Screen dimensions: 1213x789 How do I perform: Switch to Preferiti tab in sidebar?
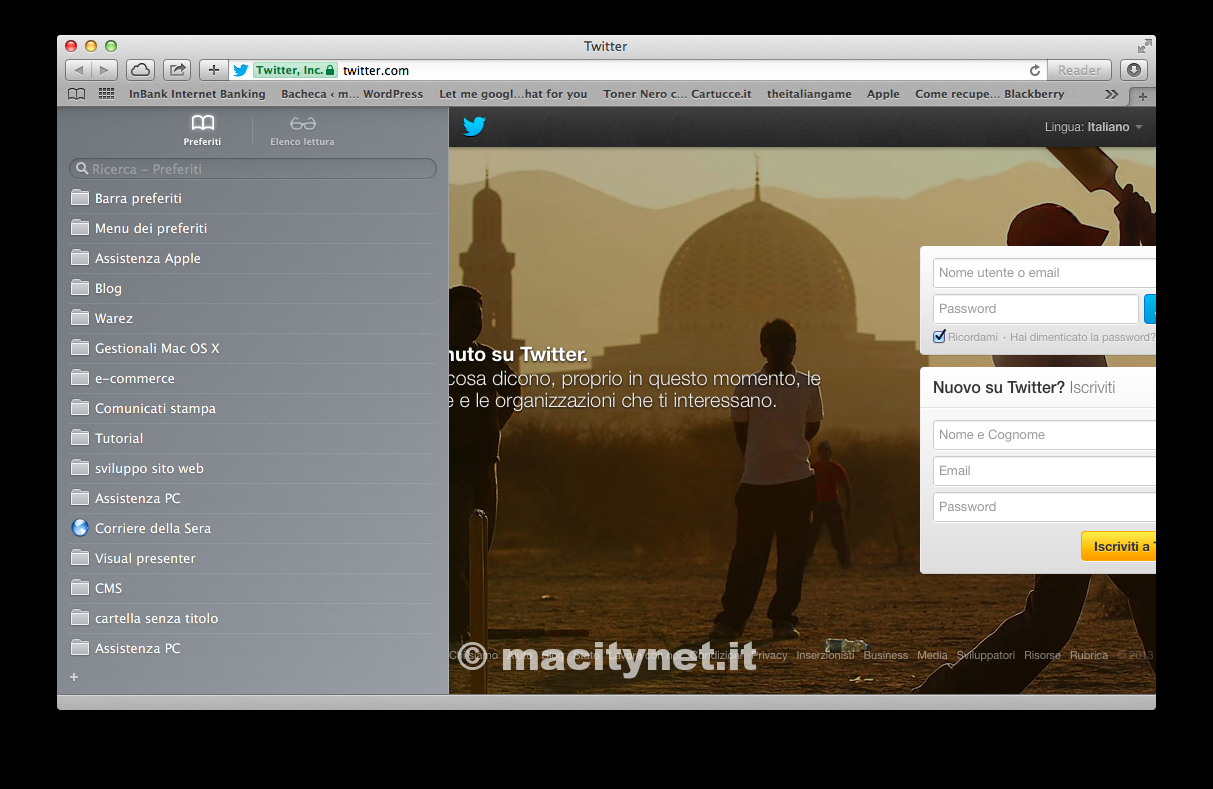[x=202, y=130]
